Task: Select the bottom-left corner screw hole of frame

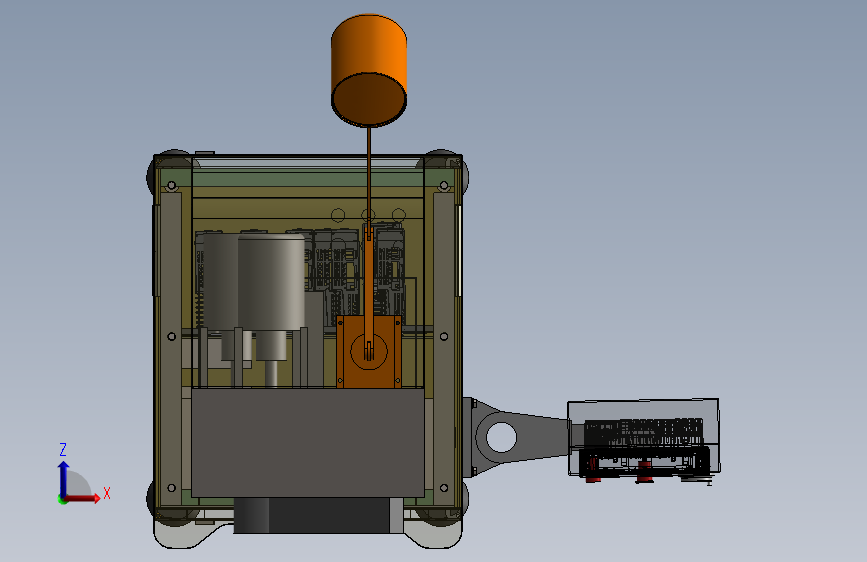Action: (x=171, y=488)
